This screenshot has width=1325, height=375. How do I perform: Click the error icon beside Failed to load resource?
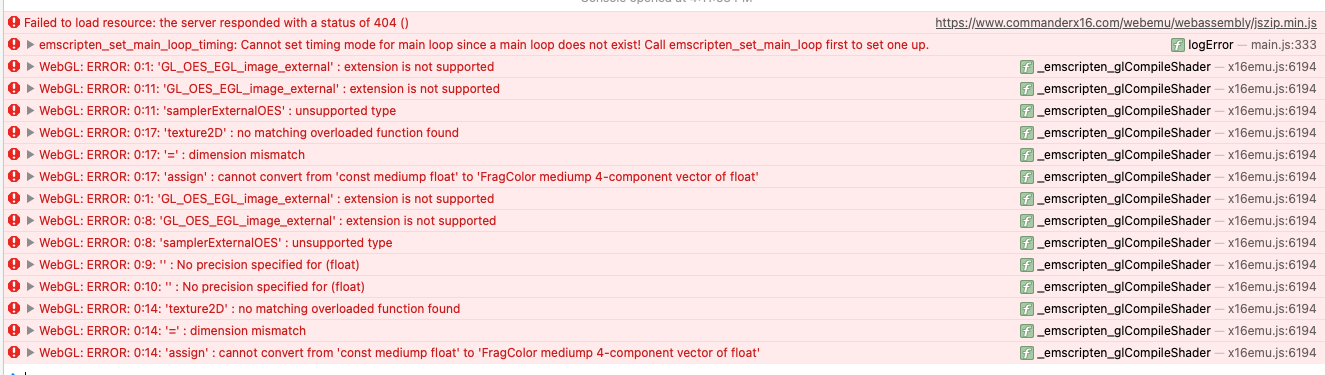pyautogui.click(x=14, y=23)
